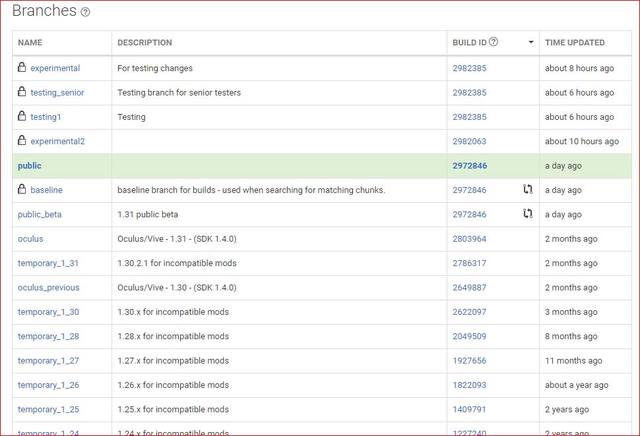This screenshot has width=640, height=436.
Task: Click the help icon beside Branches heading
Action: (85, 13)
